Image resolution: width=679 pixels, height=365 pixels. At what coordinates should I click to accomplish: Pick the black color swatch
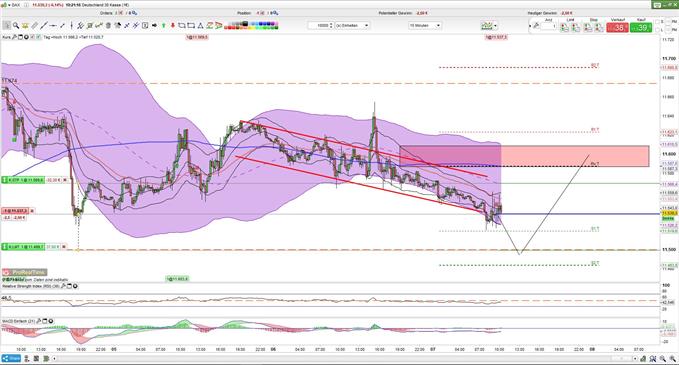point(245,24)
